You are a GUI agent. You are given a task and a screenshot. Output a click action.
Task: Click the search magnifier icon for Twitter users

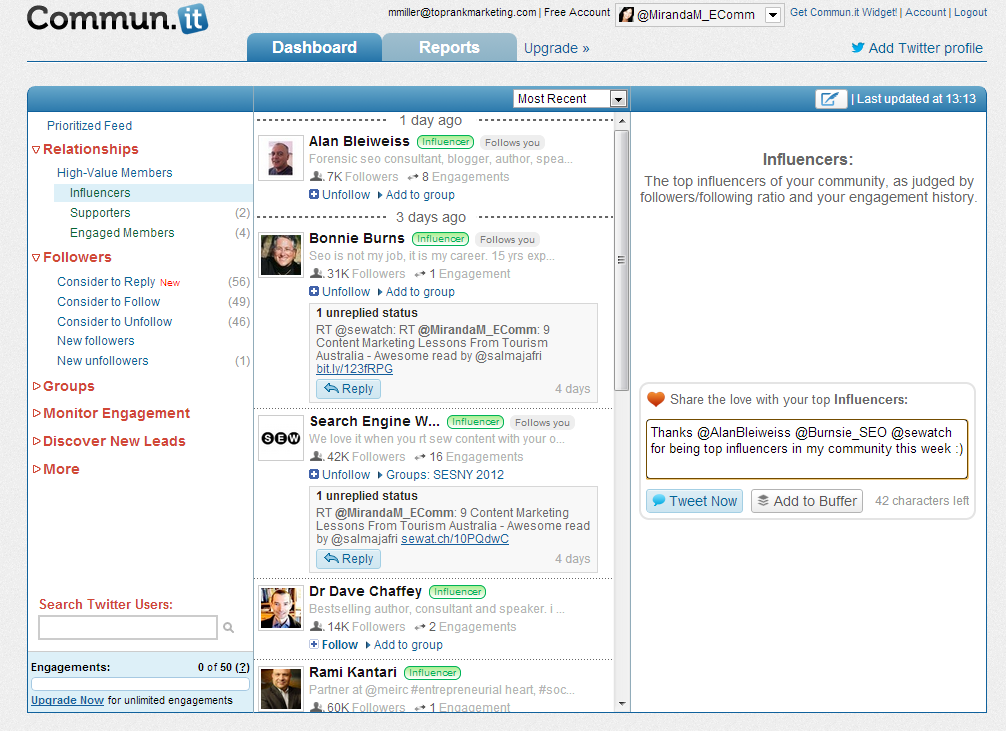tap(228, 628)
